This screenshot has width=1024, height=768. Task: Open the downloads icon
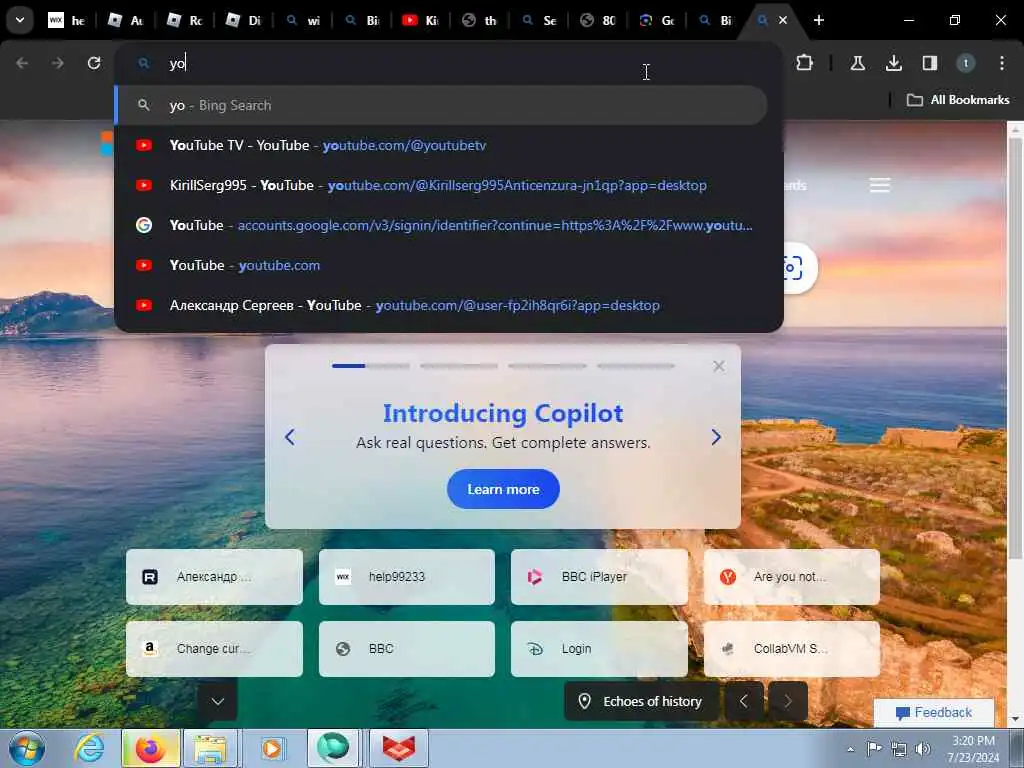pyautogui.click(x=893, y=63)
